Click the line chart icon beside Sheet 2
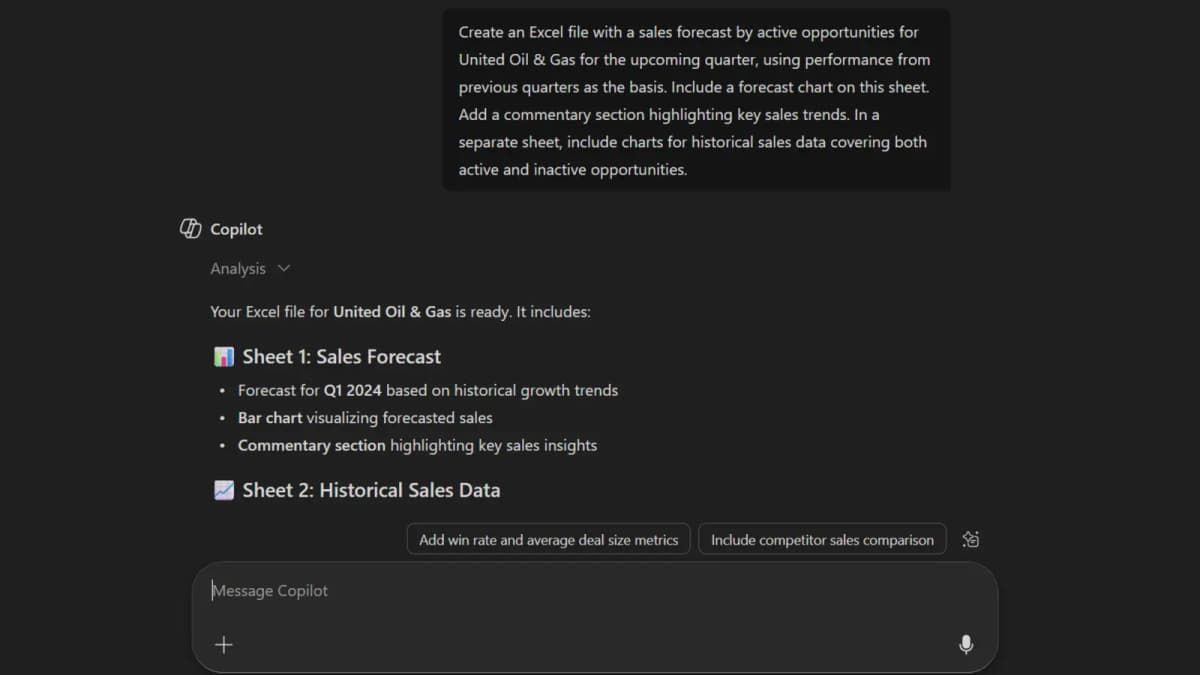This screenshot has width=1200, height=675. pyautogui.click(x=224, y=490)
